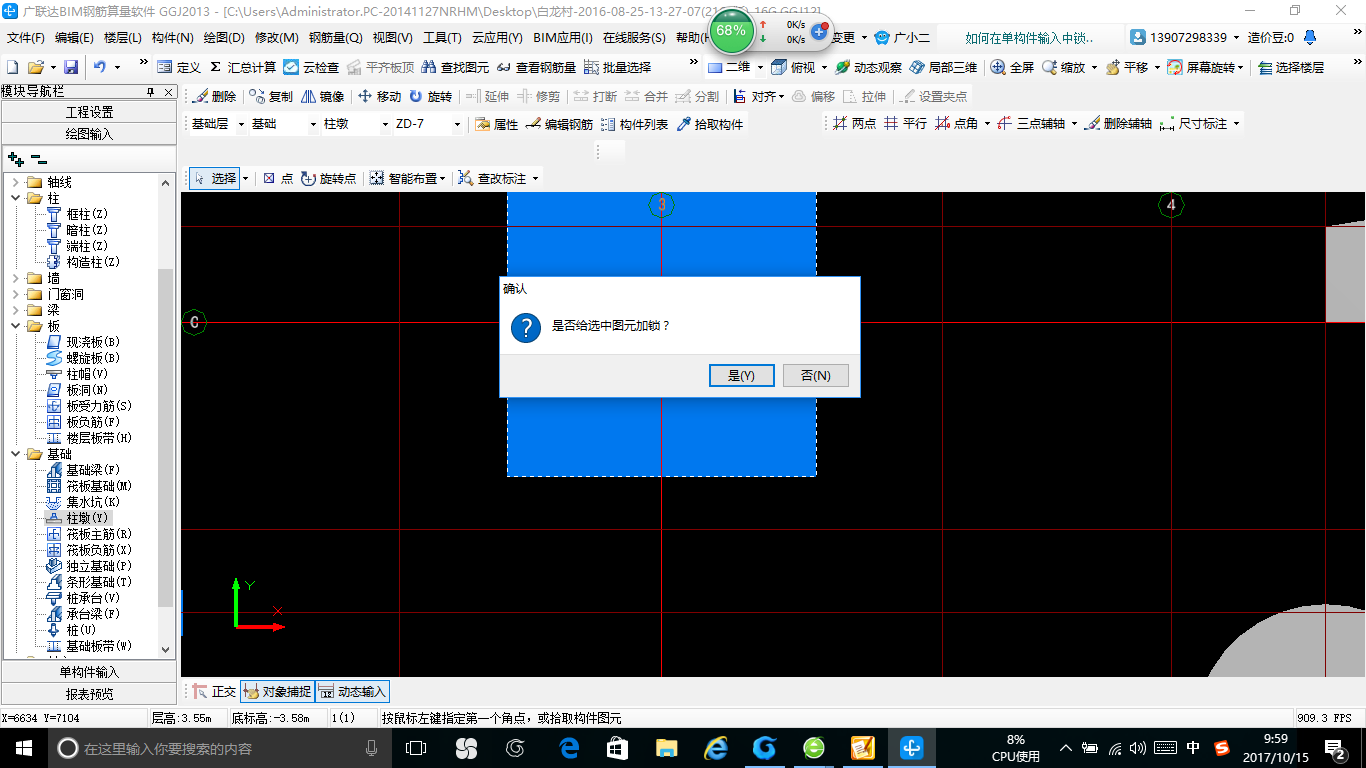
Task: Toggle 选择 selection mode button
Action: tap(214, 178)
